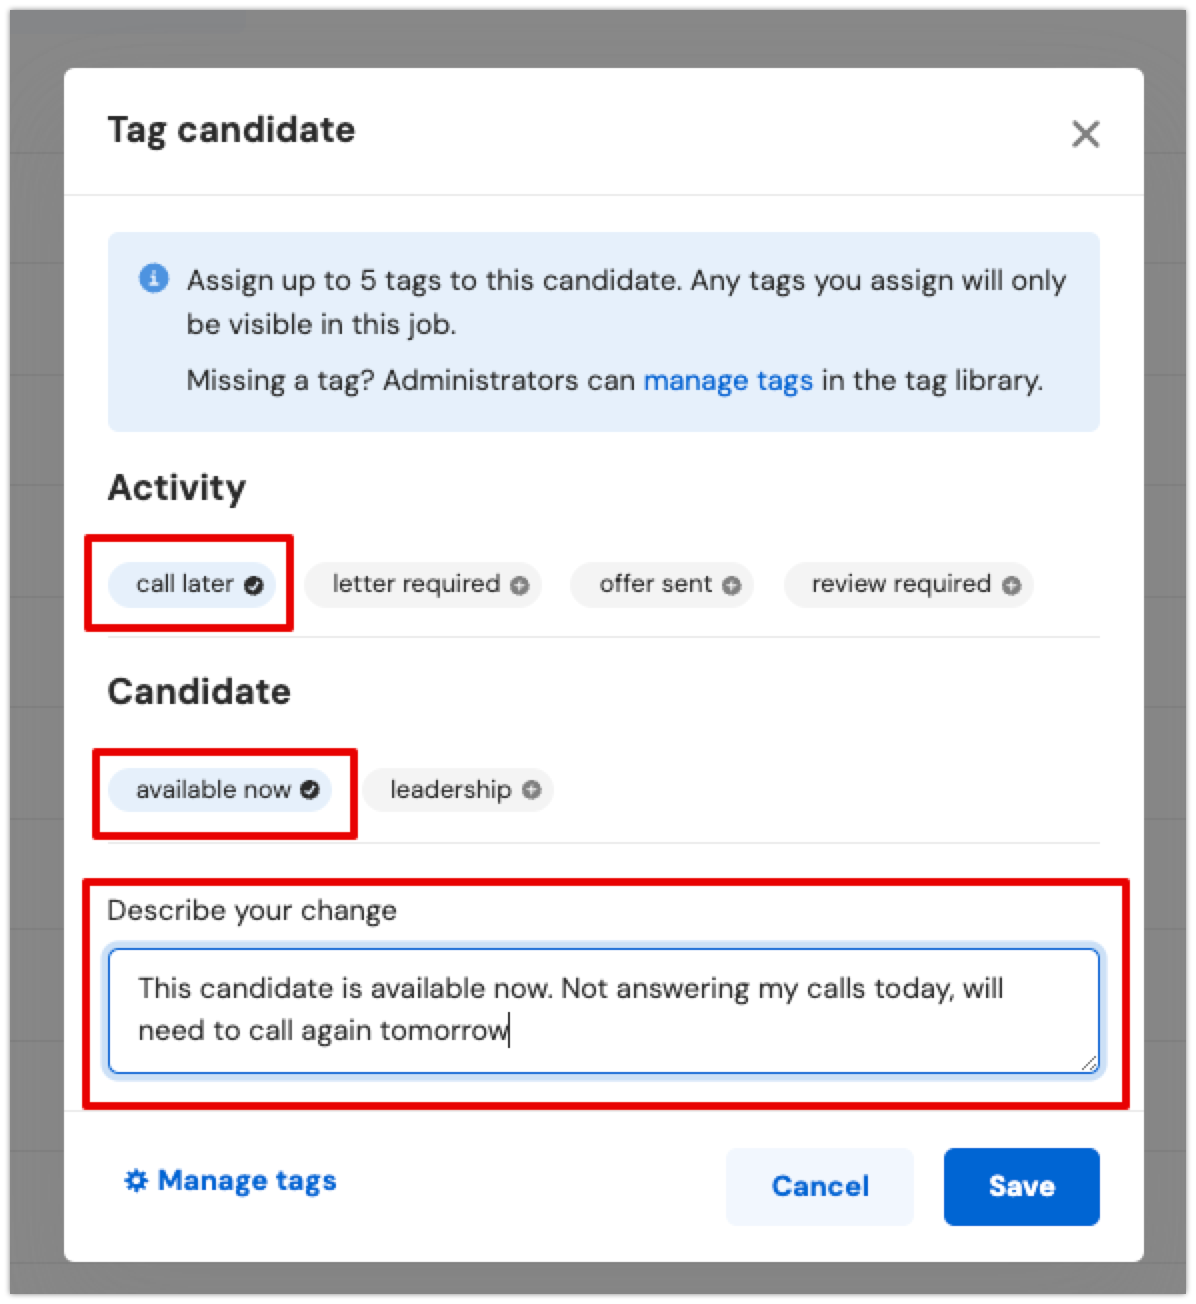Click the checkmark icon on call later tag
This screenshot has height=1304, width=1196.
[x=254, y=585]
